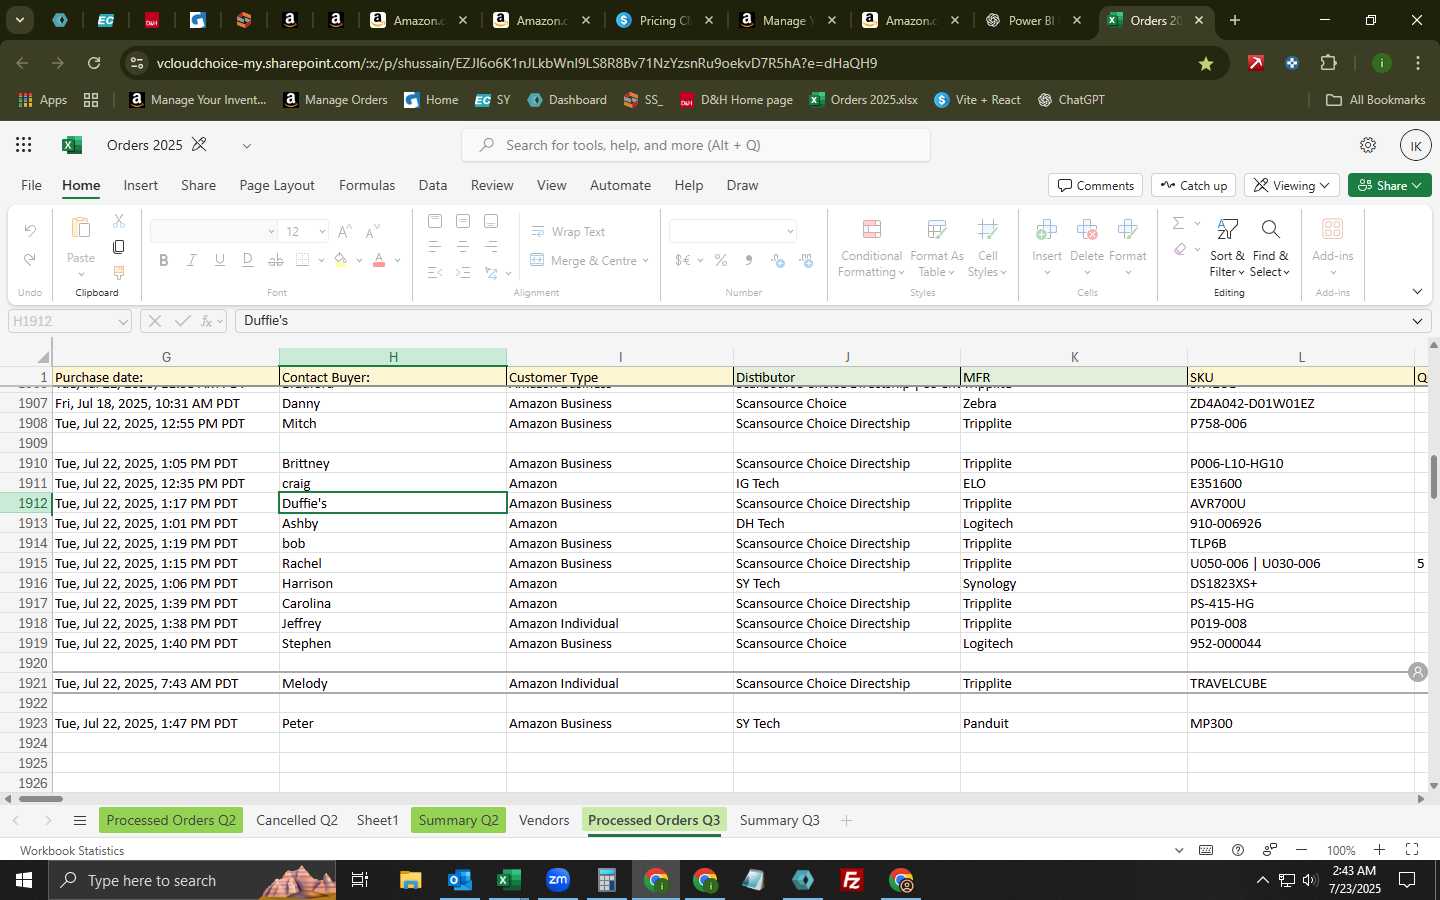Click the zoom in plus button
This screenshot has width=1440, height=900.
[1379, 850]
